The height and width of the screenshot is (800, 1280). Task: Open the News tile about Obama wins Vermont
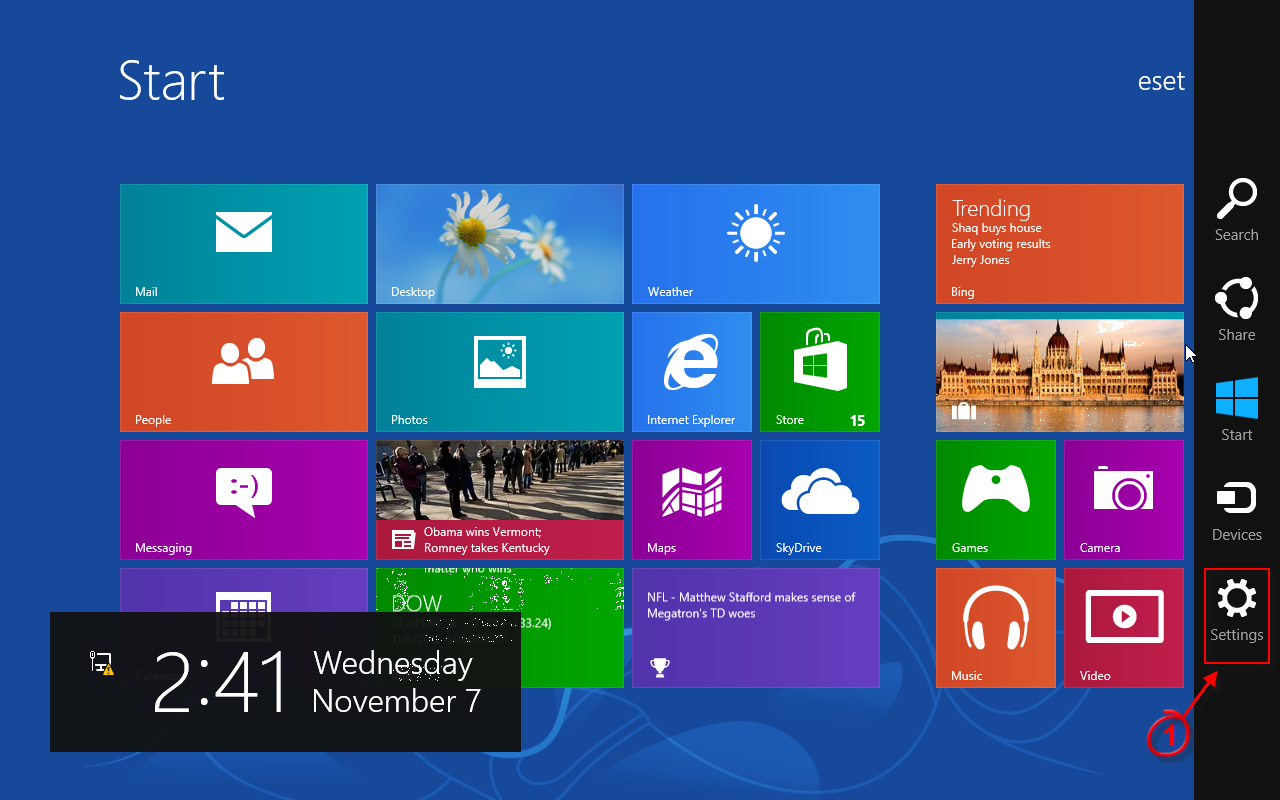tap(500, 500)
